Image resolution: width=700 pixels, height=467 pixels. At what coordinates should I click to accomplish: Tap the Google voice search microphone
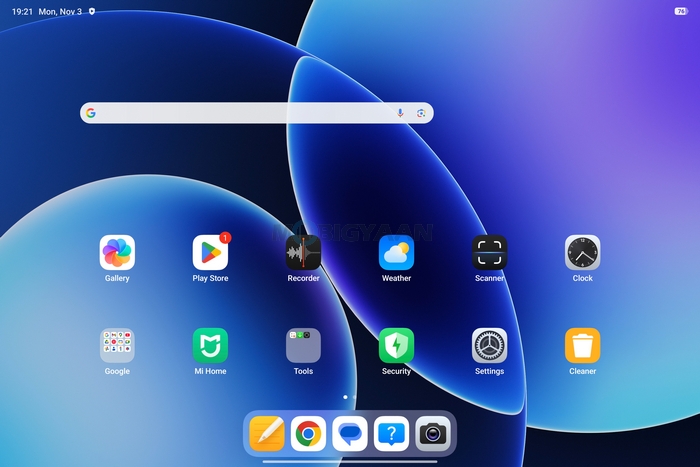click(x=400, y=113)
